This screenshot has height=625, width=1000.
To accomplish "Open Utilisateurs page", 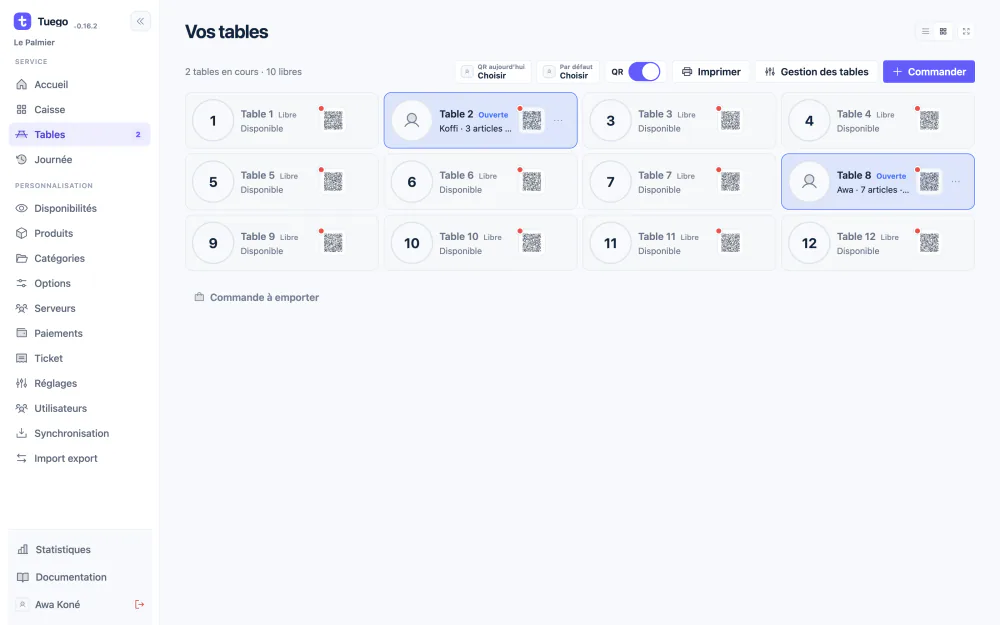I will pos(80,408).
